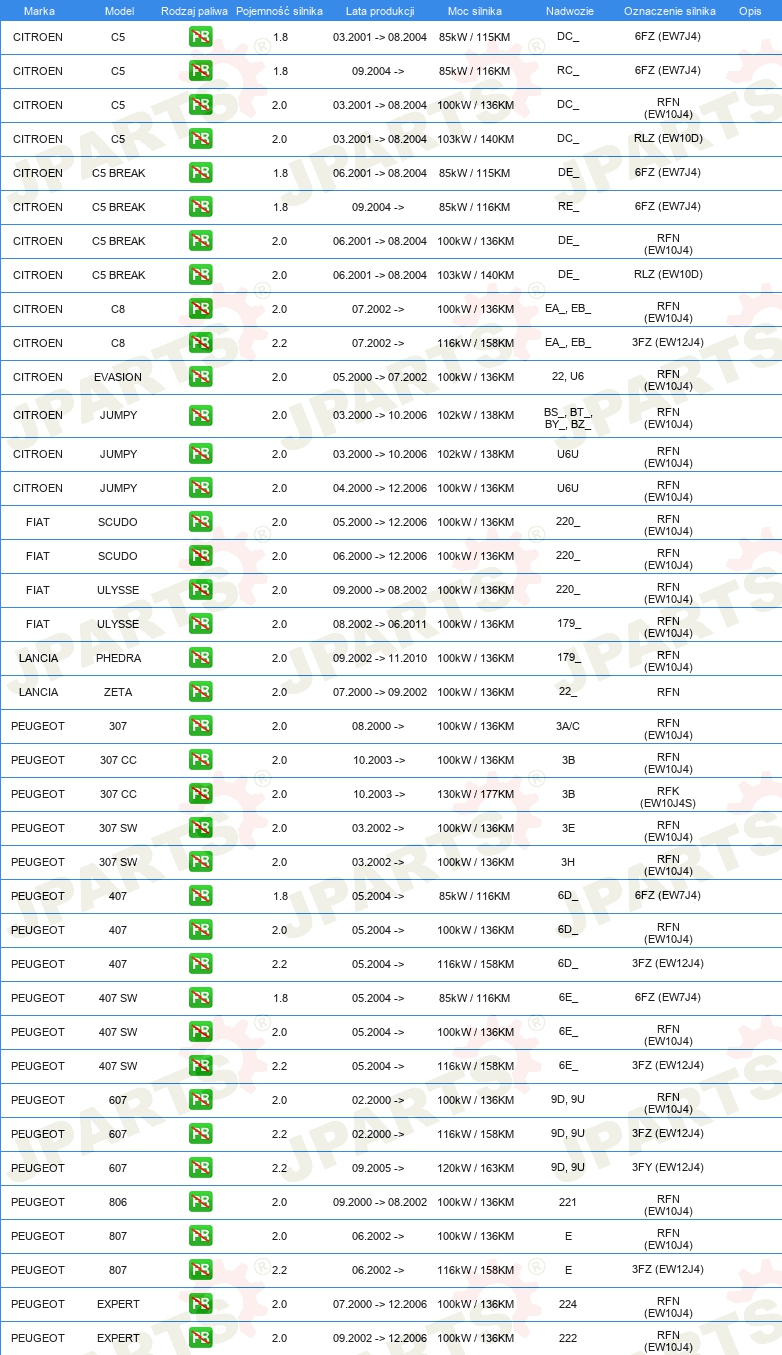This screenshot has width=782, height=1355.
Task: Click the 22, U6 body cell
Action: click(568, 377)
